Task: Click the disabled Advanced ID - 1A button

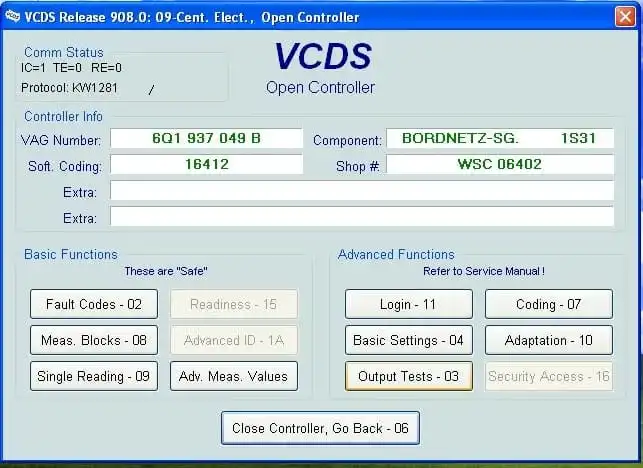Action: [234, 340]
